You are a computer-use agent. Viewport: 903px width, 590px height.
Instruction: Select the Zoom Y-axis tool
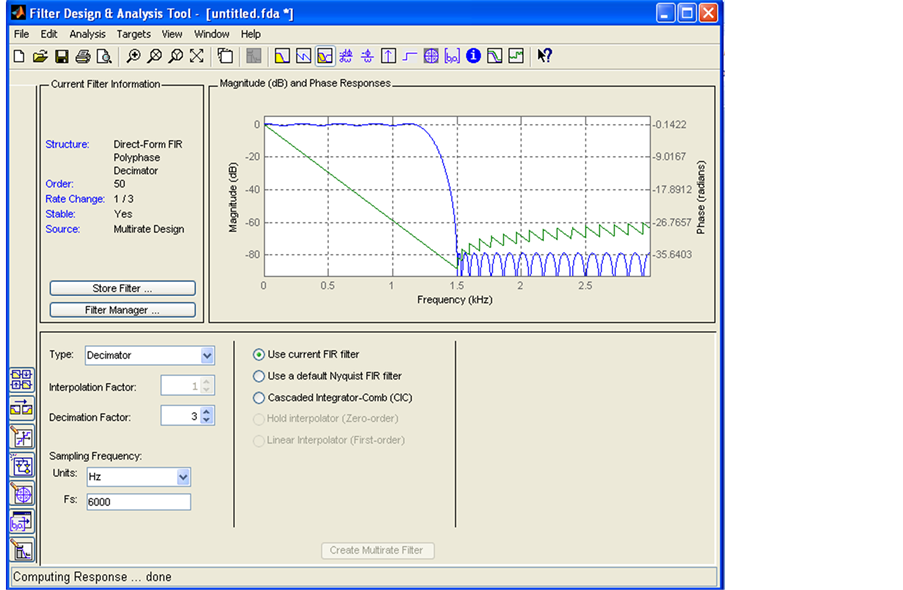point(176,56)
